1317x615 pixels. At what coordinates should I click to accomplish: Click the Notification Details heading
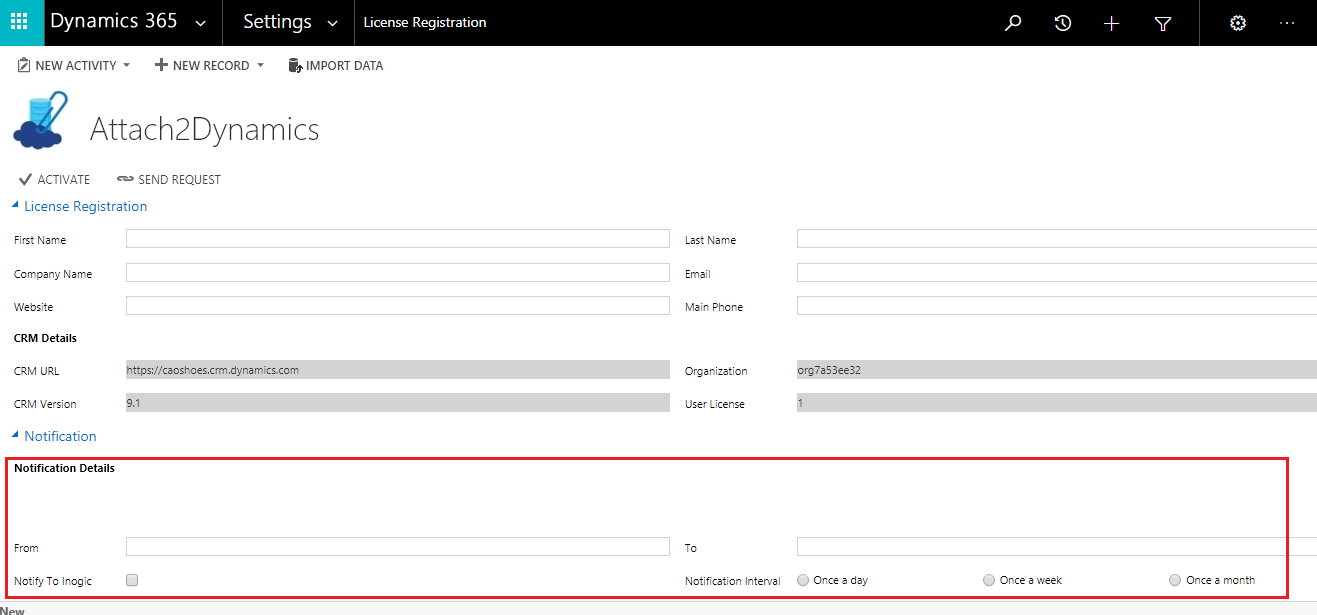64,468
